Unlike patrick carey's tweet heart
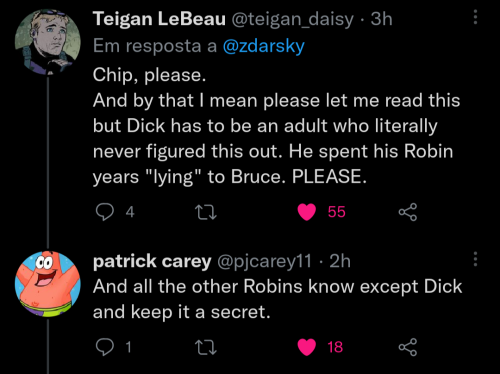Image resolution: width=500 pixels, height=374 pixels. coord(307,347)
